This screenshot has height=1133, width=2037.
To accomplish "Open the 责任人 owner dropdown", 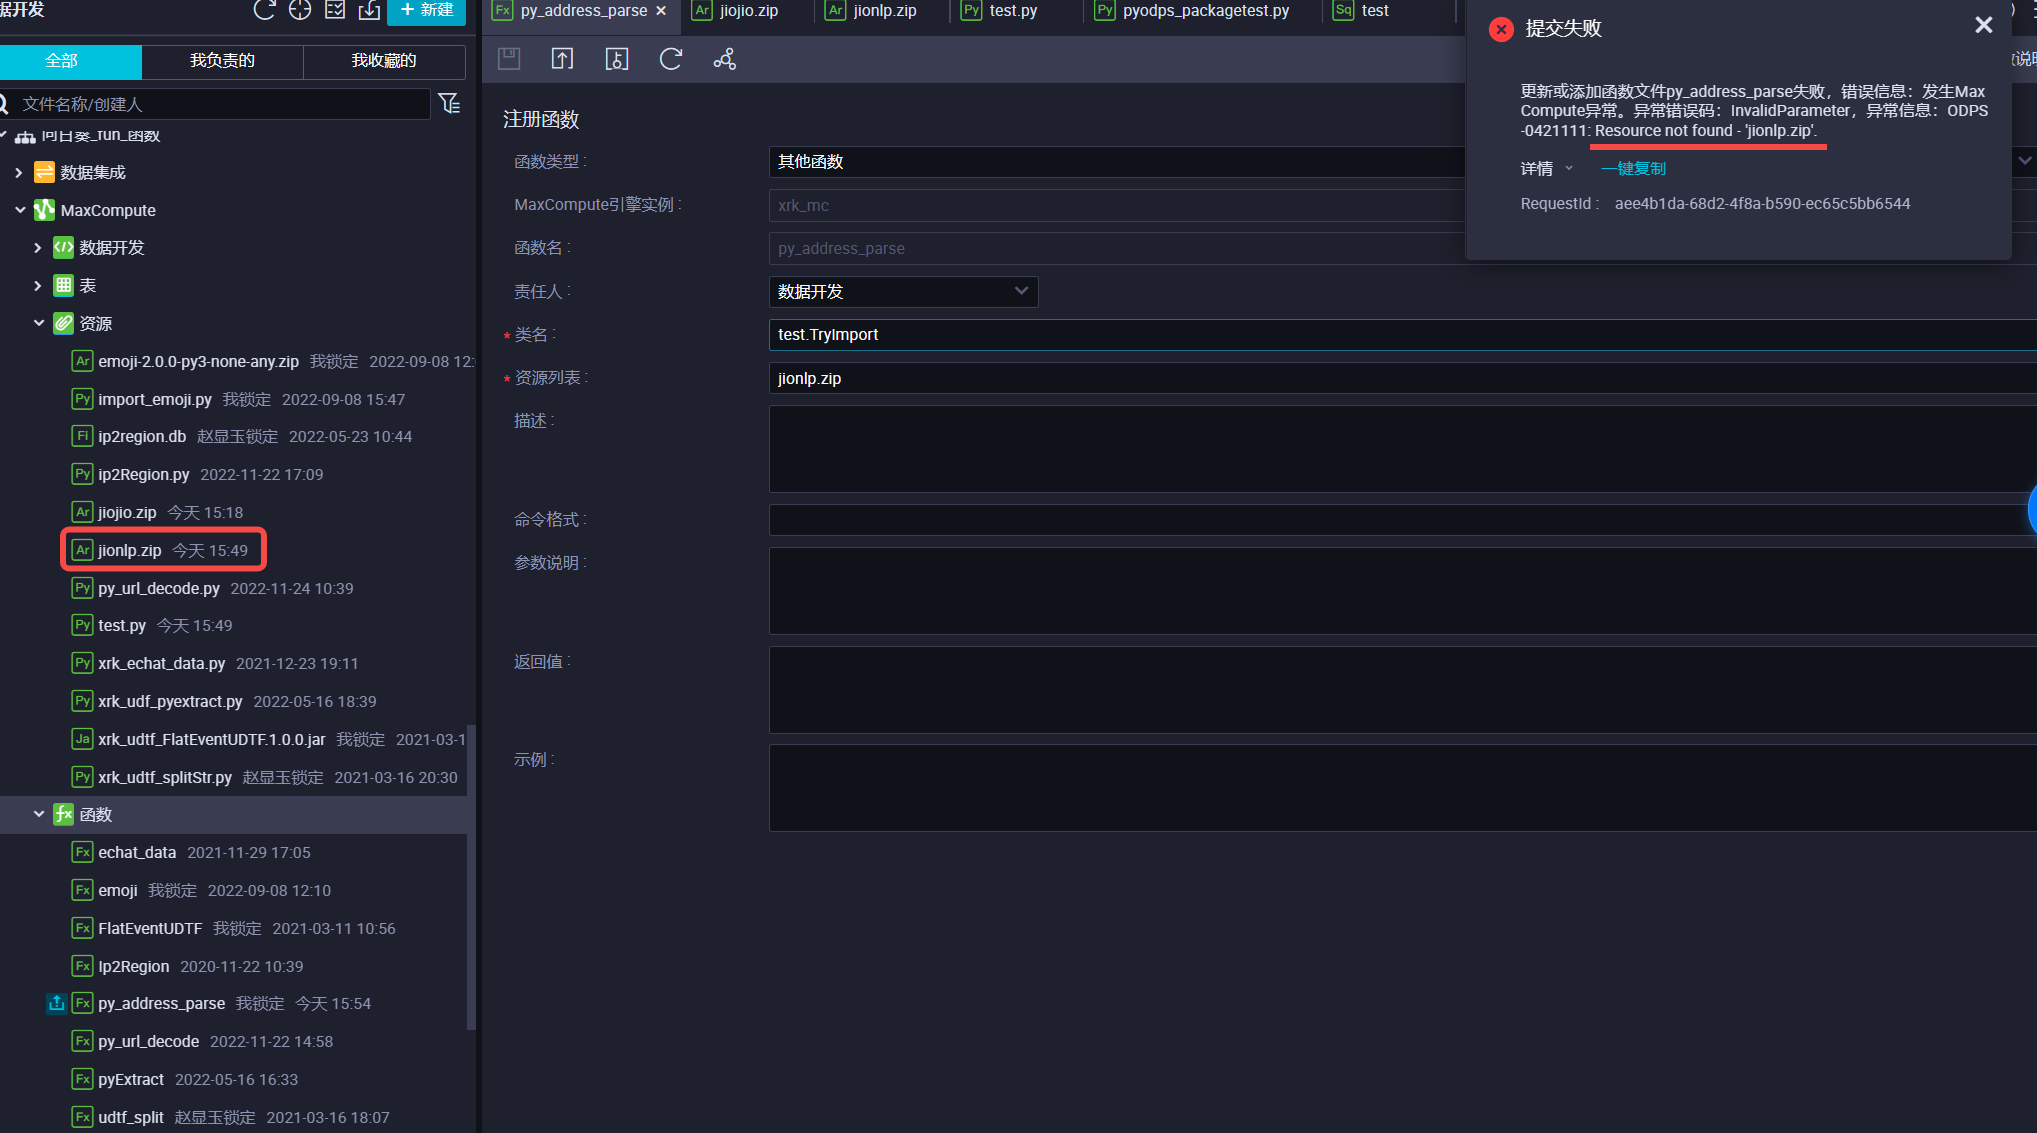I will click(x=903, y=291).
